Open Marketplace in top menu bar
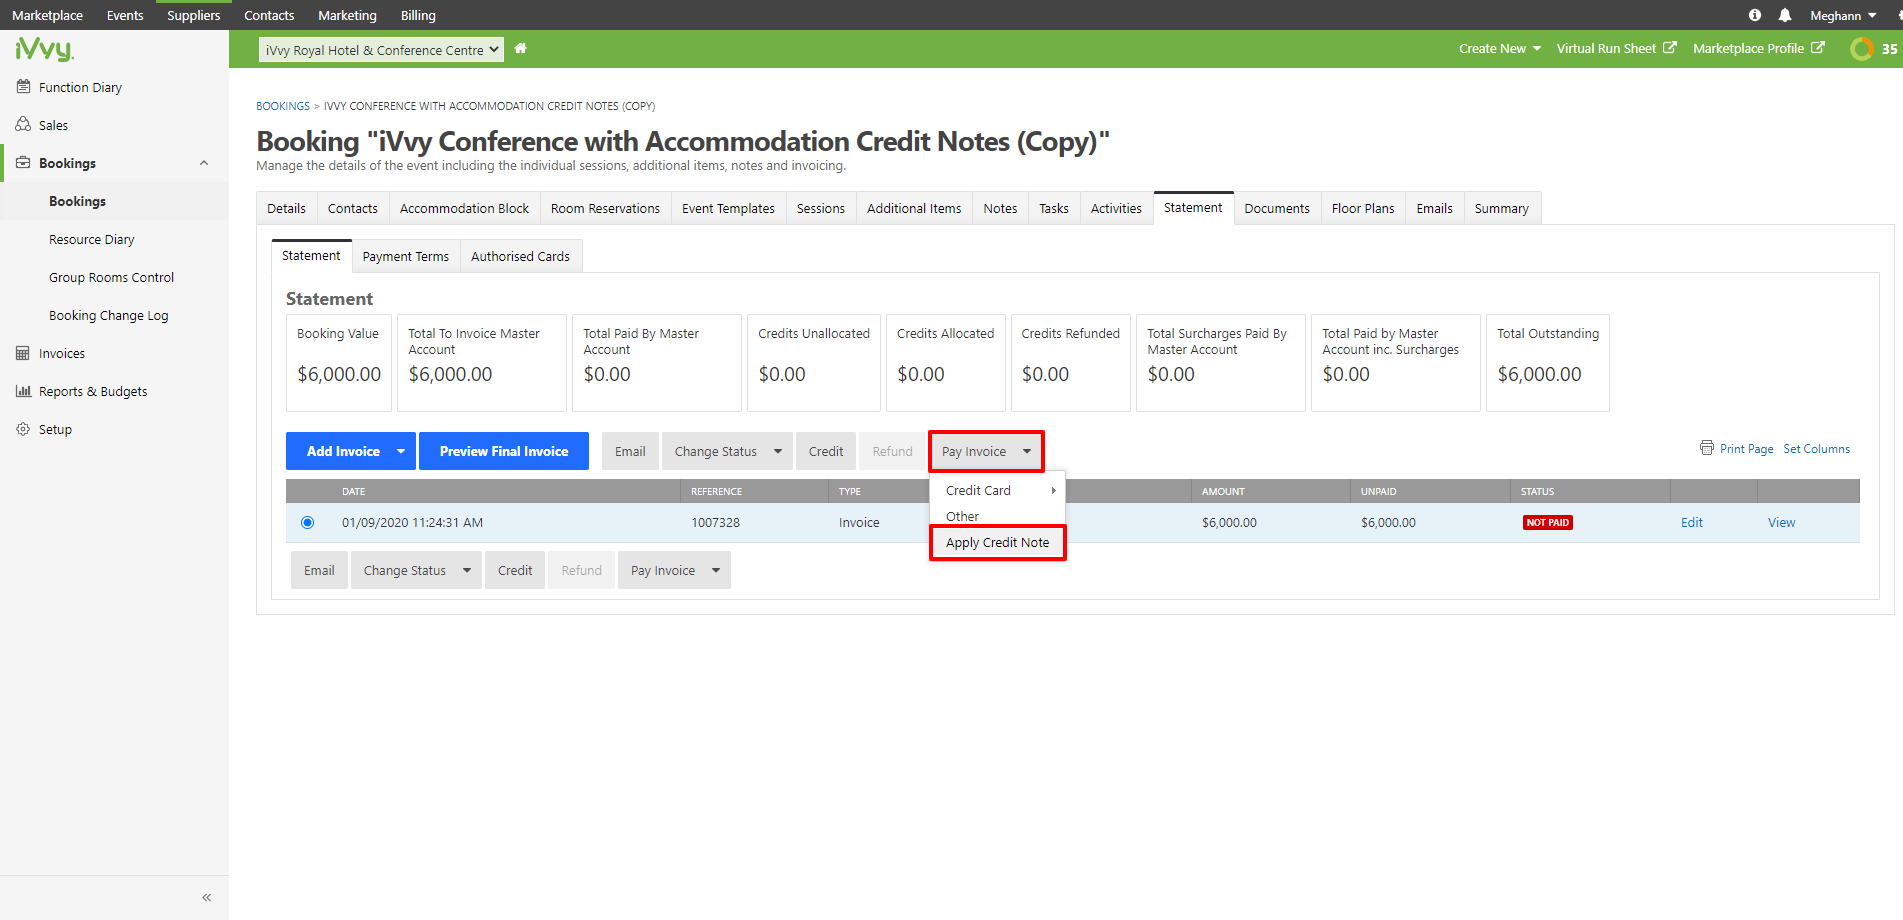Viewport: 1903px width, 920px height. click(47, 15)
